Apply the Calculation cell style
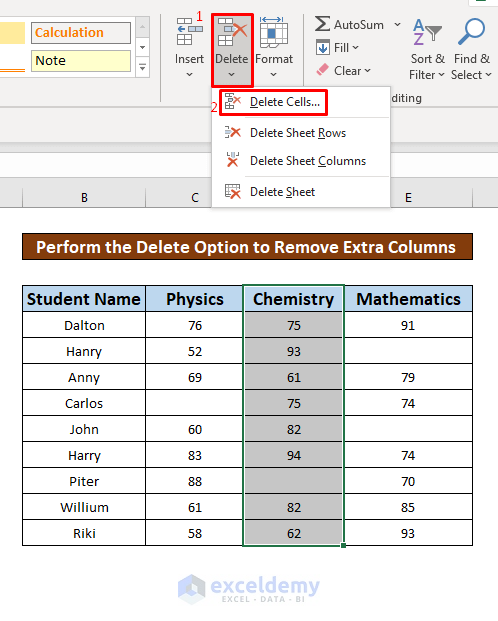This screenshot has height=621, width=498. 81,32
